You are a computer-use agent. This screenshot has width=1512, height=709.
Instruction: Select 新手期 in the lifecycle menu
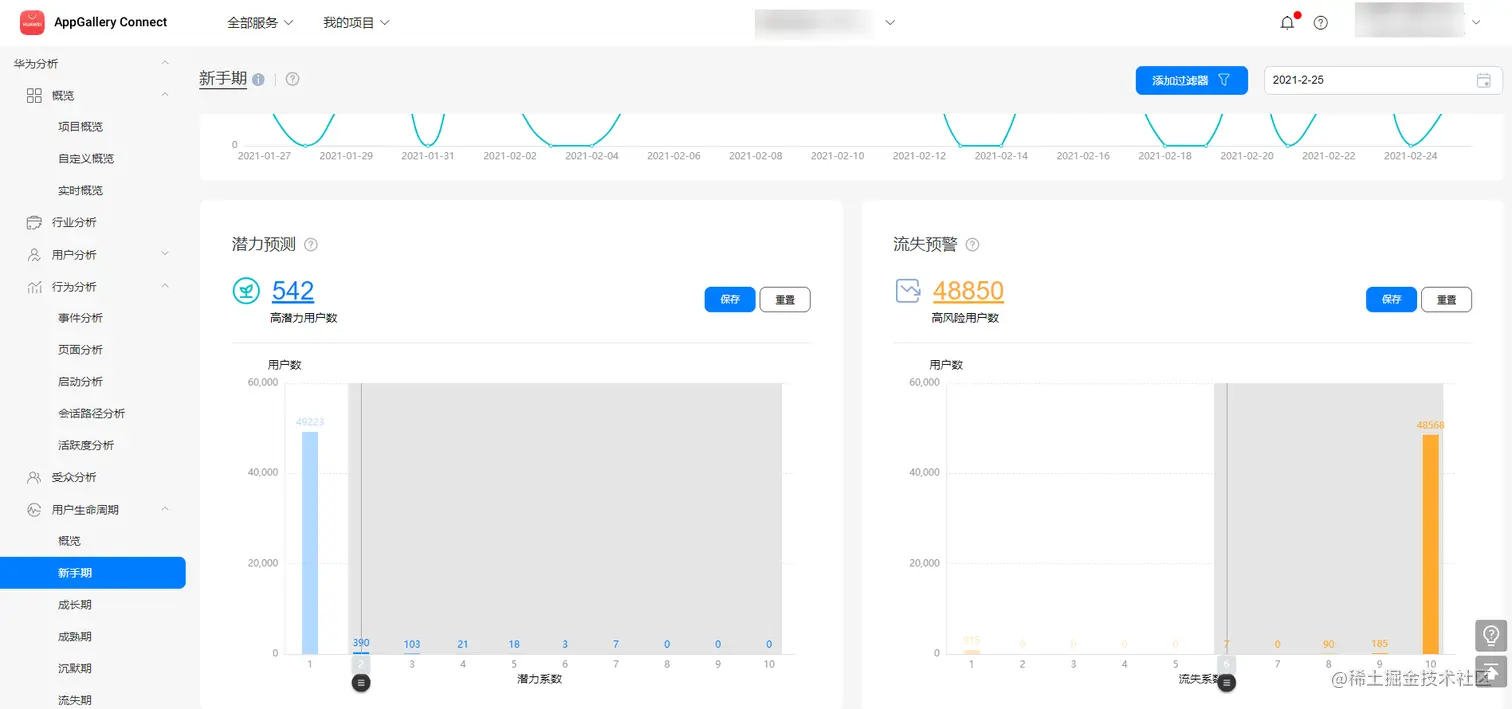(x=92, y=573)
